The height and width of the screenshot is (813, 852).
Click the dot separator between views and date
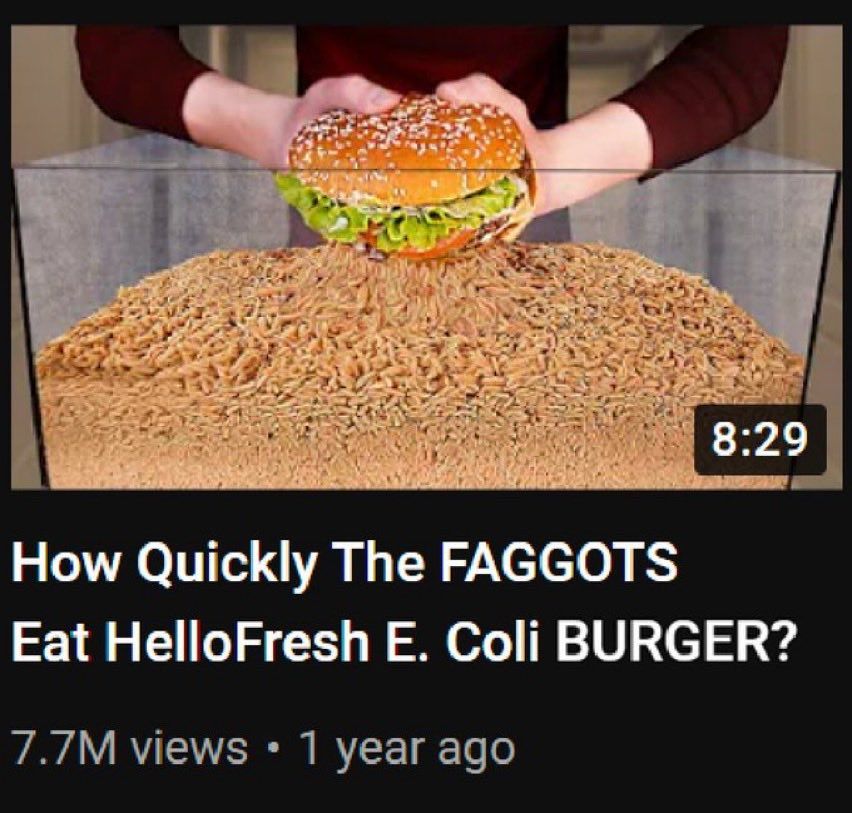(273, 749)
